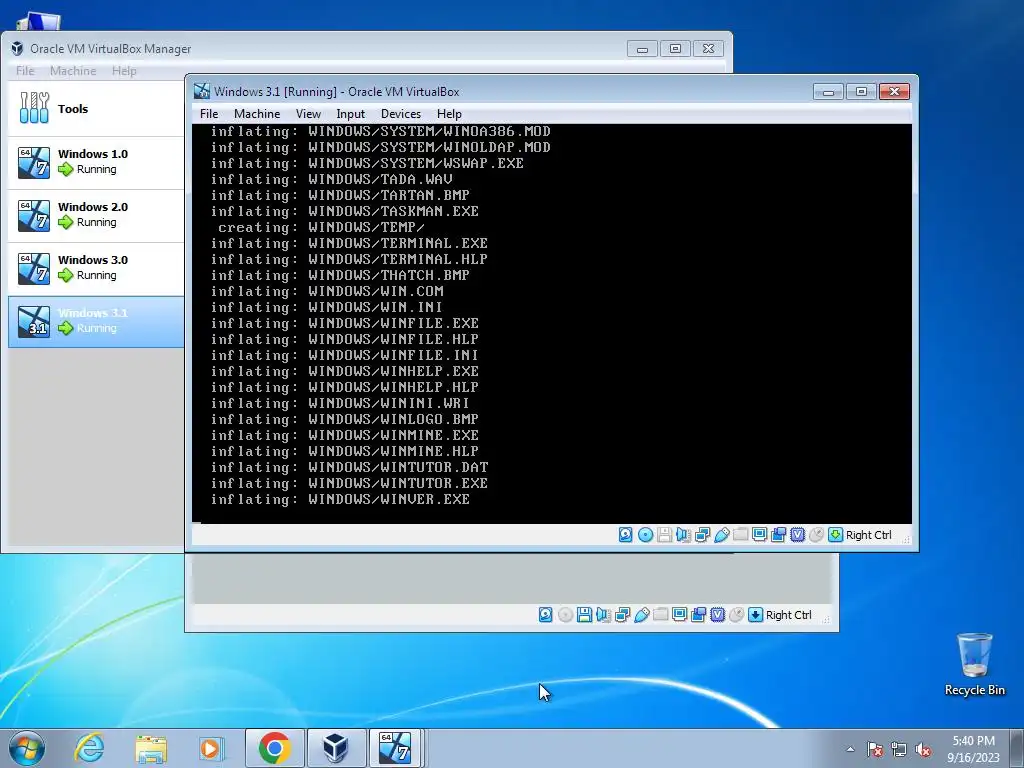
Task: Launch Internet Explorer from the taskbar
Action: [89, 748]
